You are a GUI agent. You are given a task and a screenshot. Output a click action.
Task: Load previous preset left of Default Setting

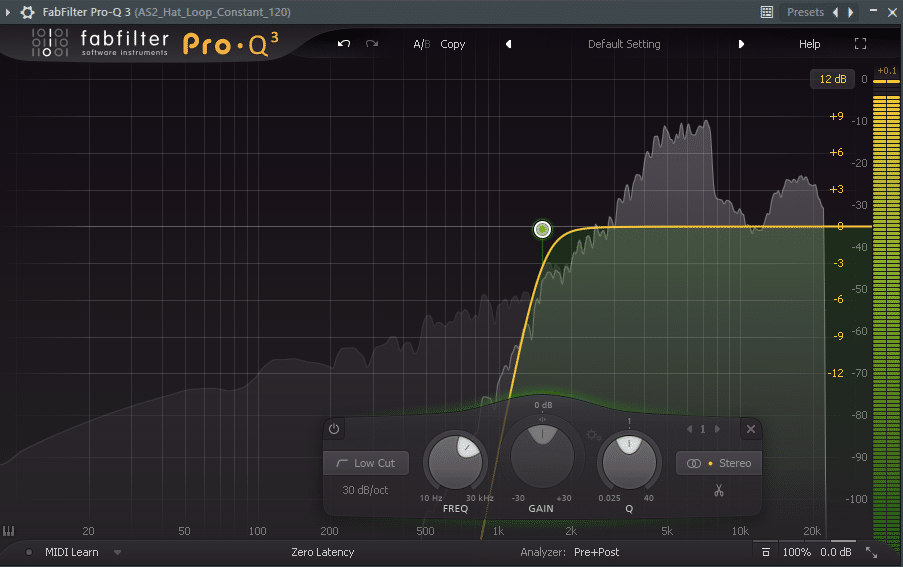click(509, 44)
